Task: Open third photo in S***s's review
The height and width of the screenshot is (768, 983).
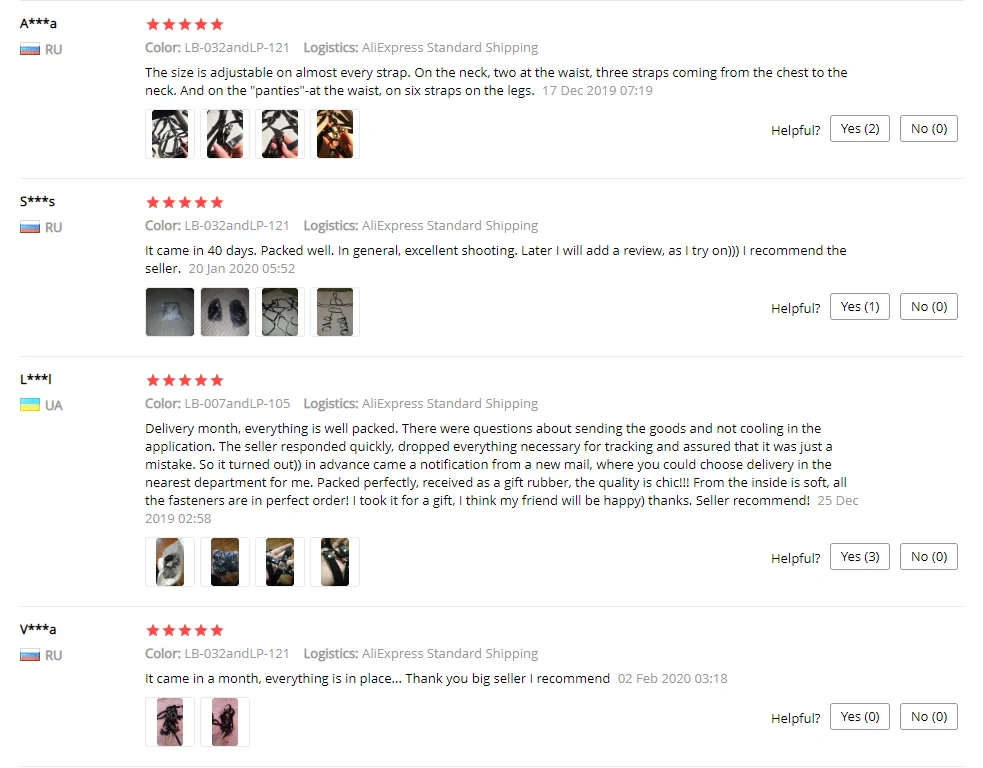Action: coord(280,312)
